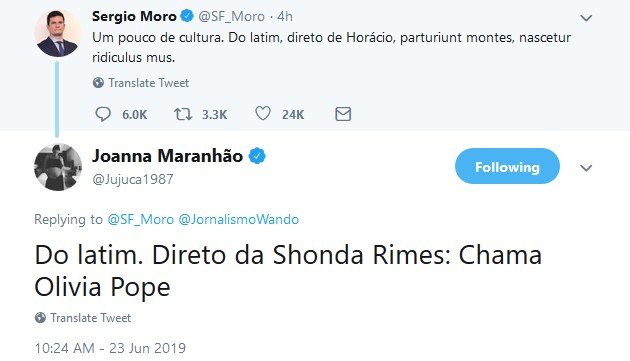Screen dimensions: 630x361
Task: Translate Joanna Maranhão's reply tweet
Action: (91, 318)
